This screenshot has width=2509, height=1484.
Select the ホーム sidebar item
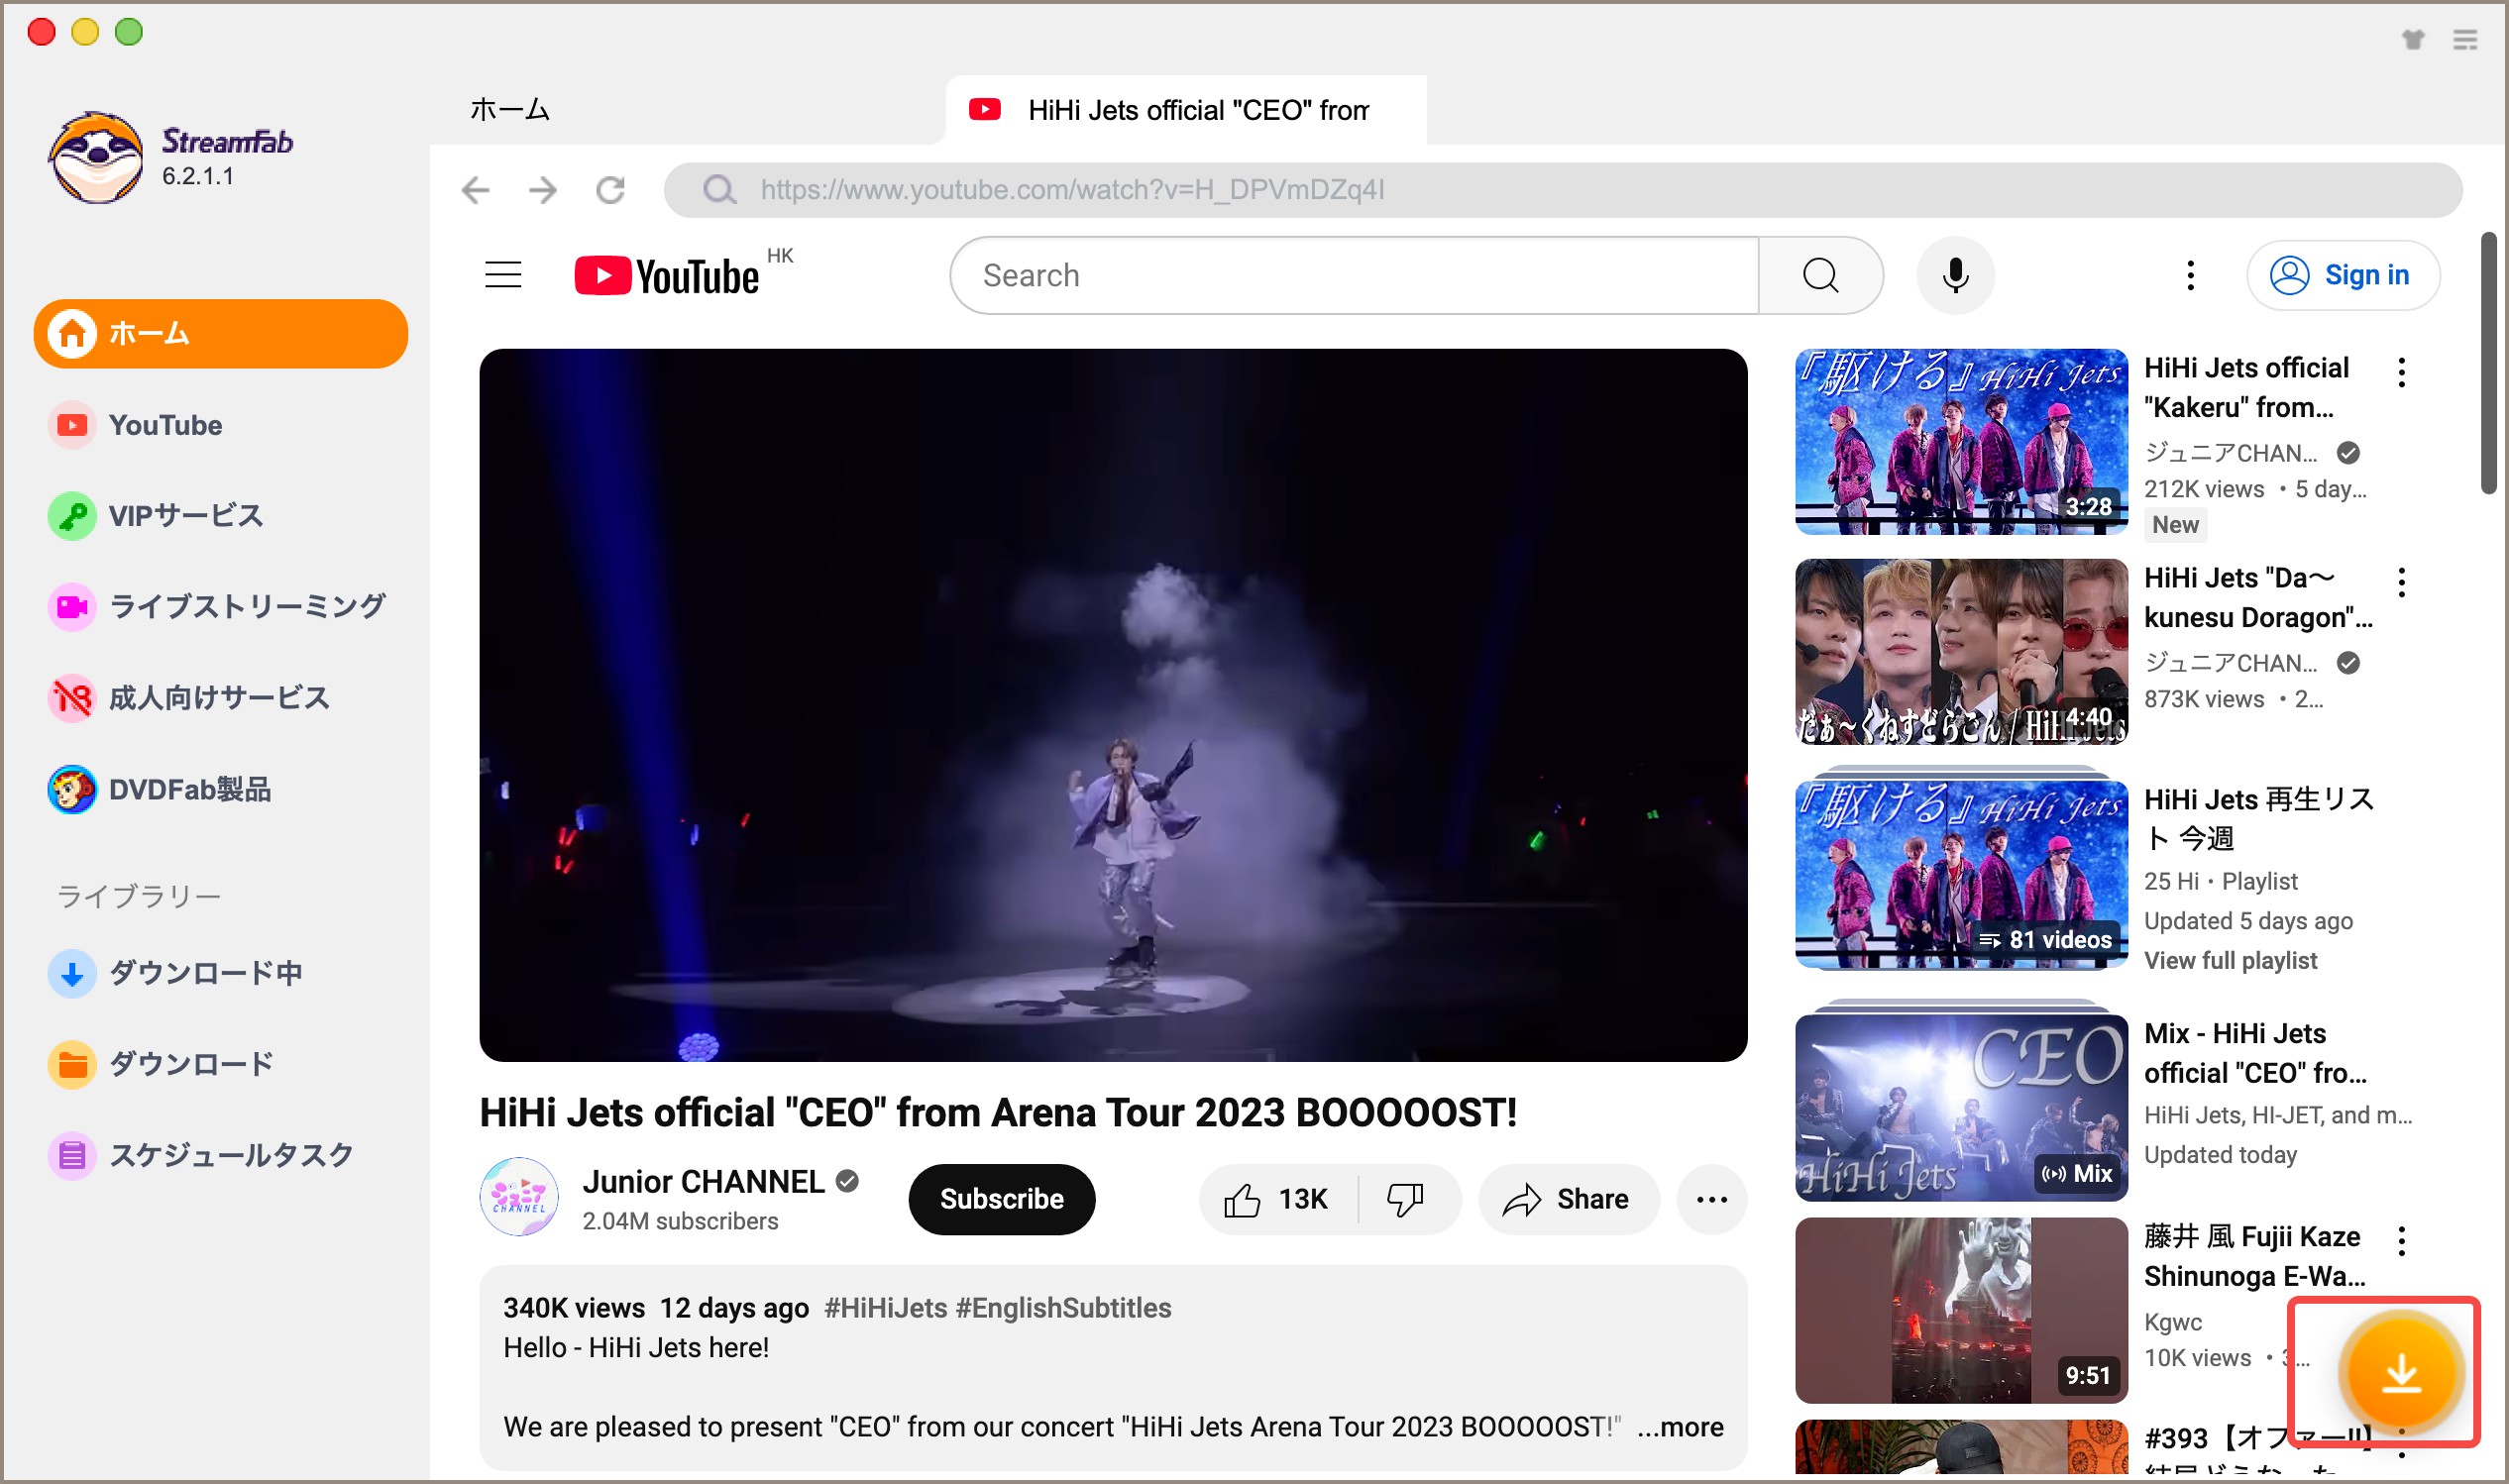[x=221, y=333]
